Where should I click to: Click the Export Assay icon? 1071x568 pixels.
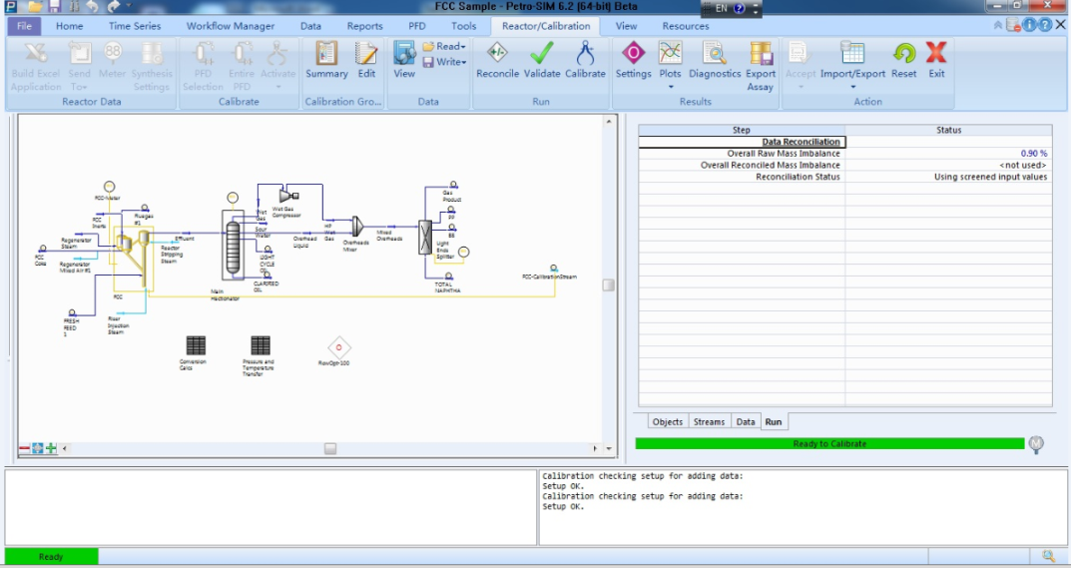(x=760, y=66)
